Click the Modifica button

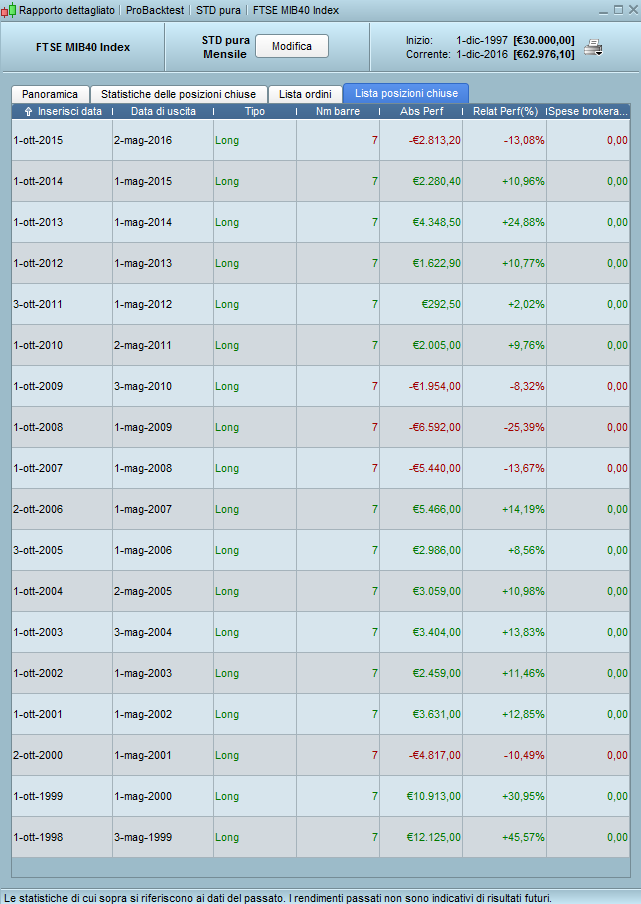point(292,46)
